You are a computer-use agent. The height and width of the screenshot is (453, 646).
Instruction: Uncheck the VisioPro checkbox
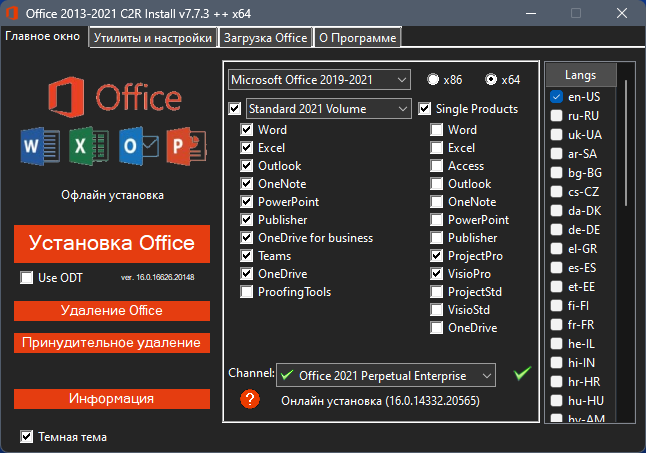(x=437, y=274)
